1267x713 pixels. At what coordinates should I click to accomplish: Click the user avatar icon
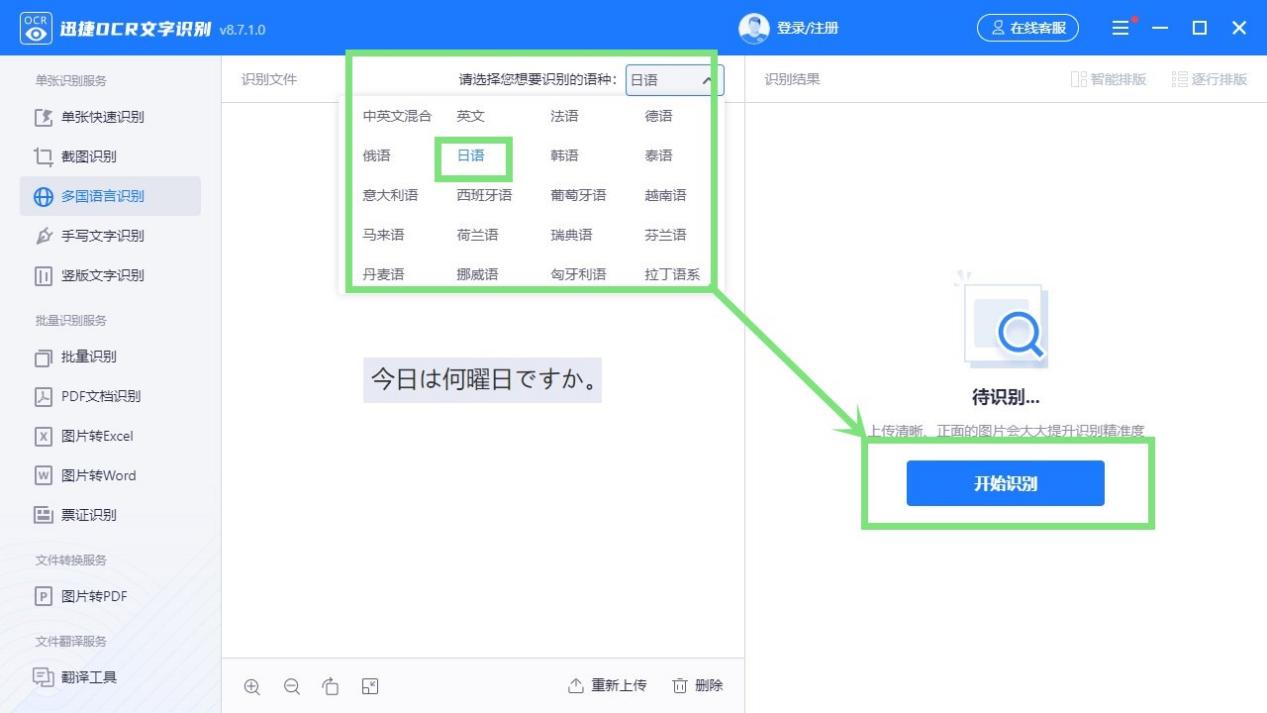click(754, 29)
